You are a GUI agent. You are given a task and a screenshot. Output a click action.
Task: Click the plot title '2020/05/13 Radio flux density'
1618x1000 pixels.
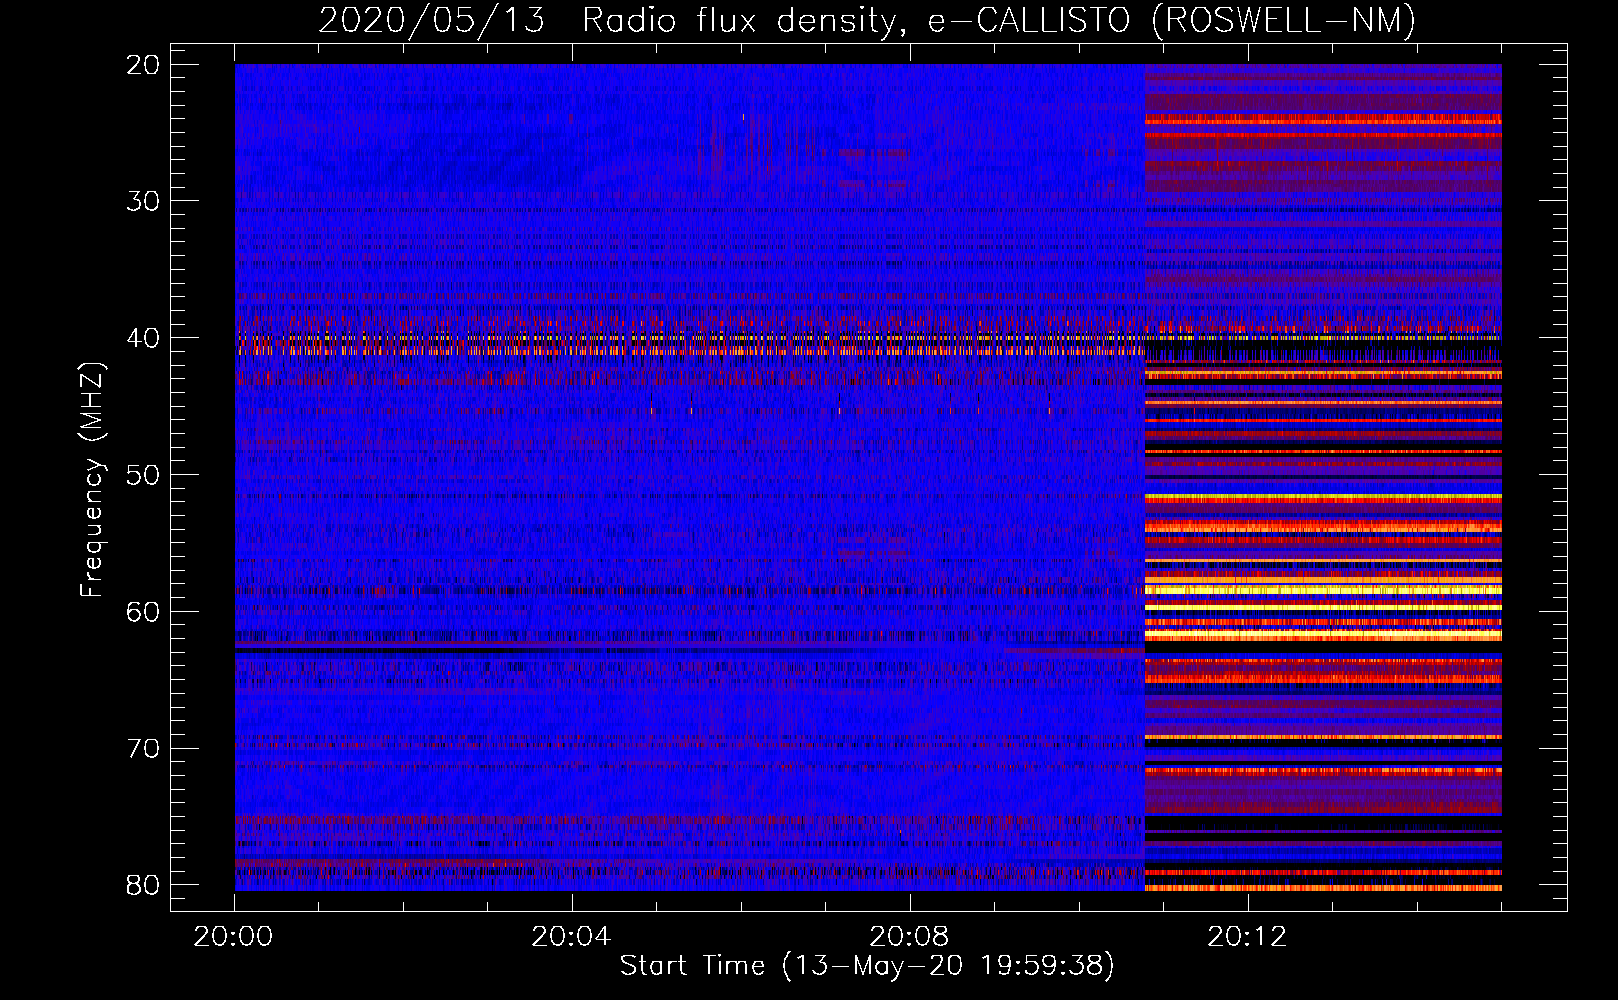tap(867, 20)
